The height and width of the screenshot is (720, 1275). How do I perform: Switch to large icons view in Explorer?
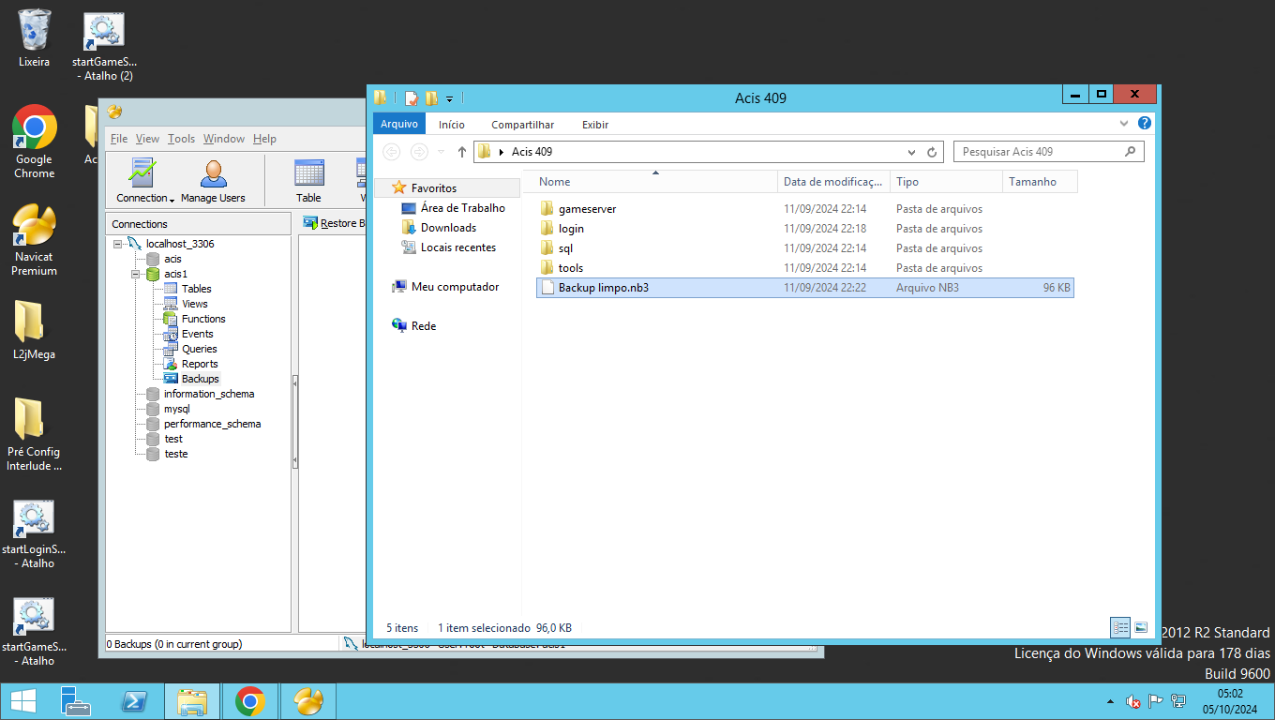coord(1140,628)
